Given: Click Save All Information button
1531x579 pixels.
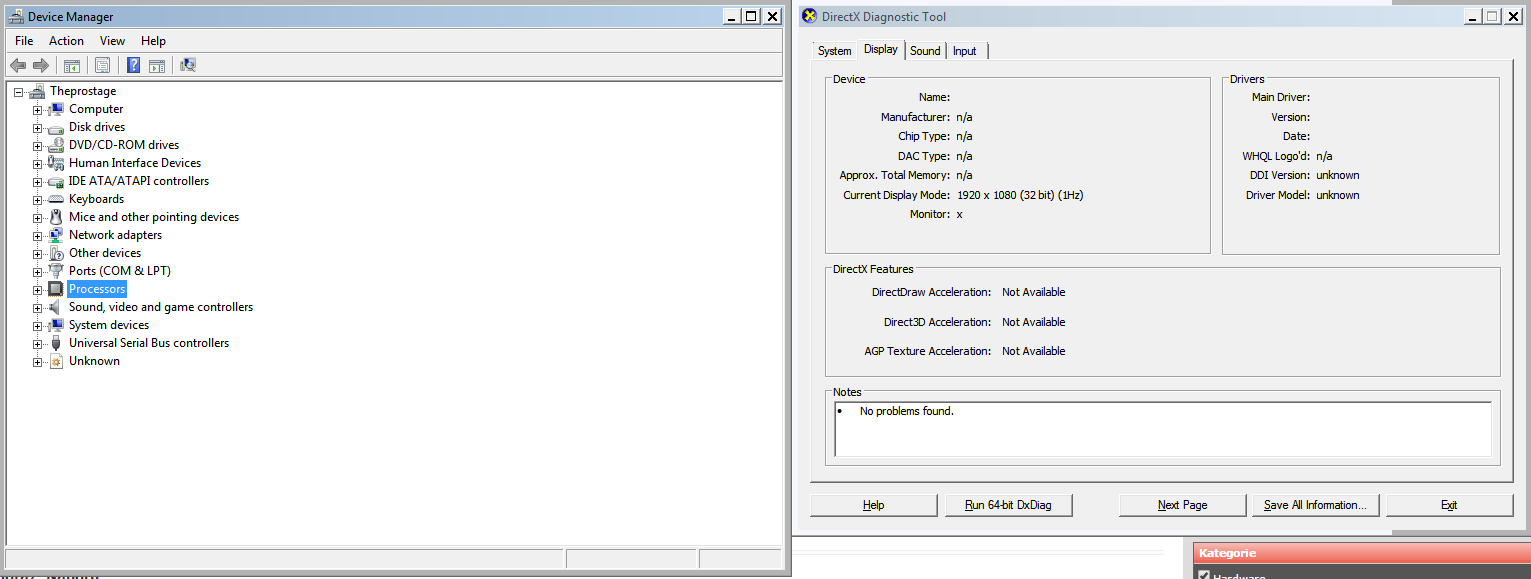Looking at the screenshot, I should pyautogui.click(x=1316, y=505).
